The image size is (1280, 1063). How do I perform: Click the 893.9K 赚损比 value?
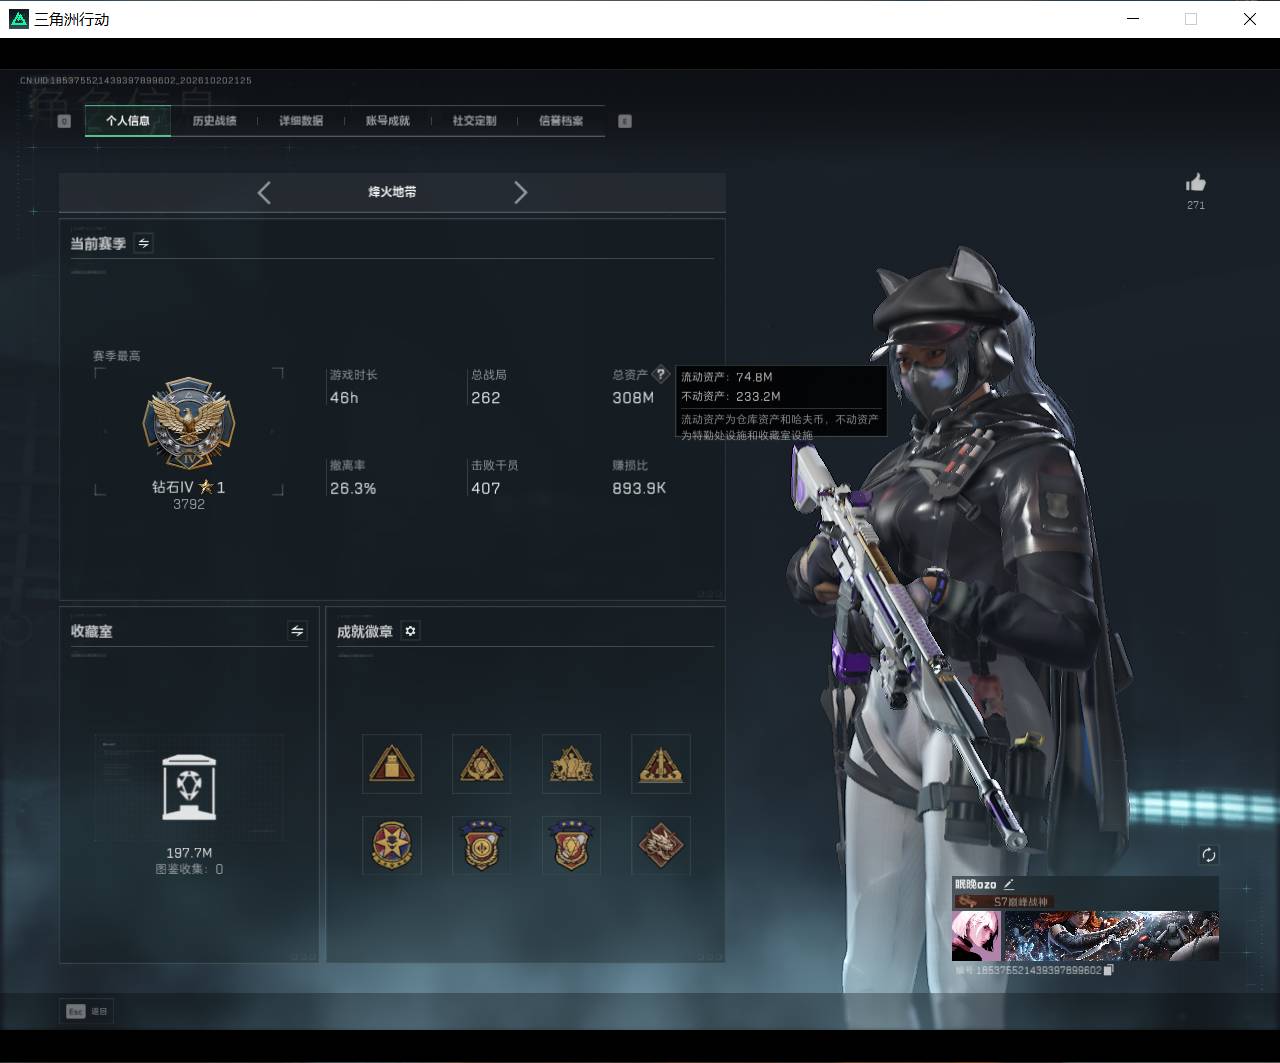coord(639,489)
